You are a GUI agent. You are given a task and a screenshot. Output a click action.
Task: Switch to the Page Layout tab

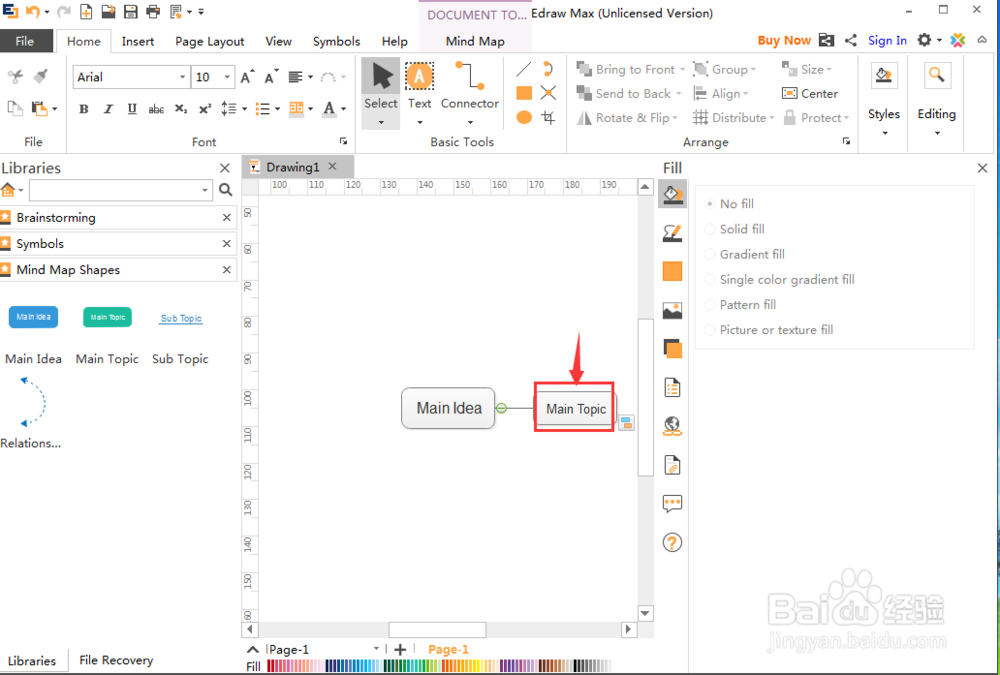tap(209, 41)
